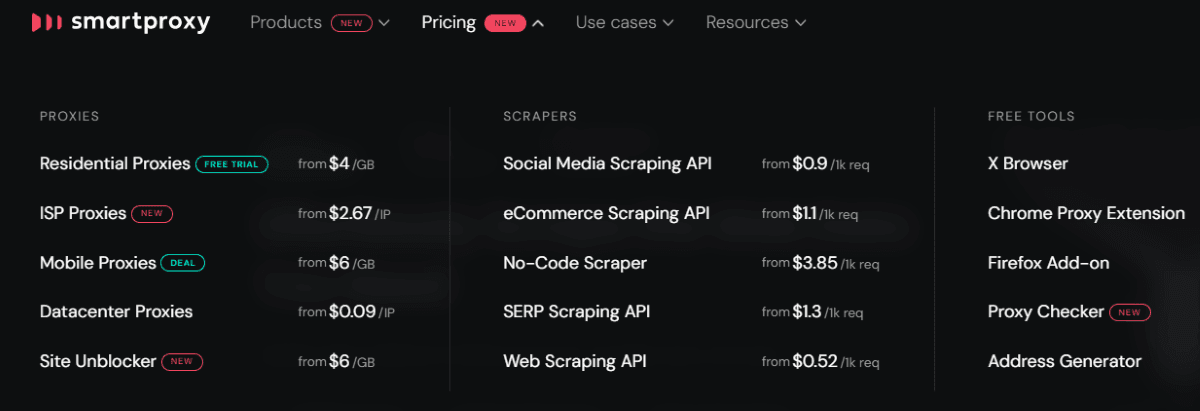Click the FREE TRIAL badge
Screen dimensions: 1200x411
[x=232, y=164]
